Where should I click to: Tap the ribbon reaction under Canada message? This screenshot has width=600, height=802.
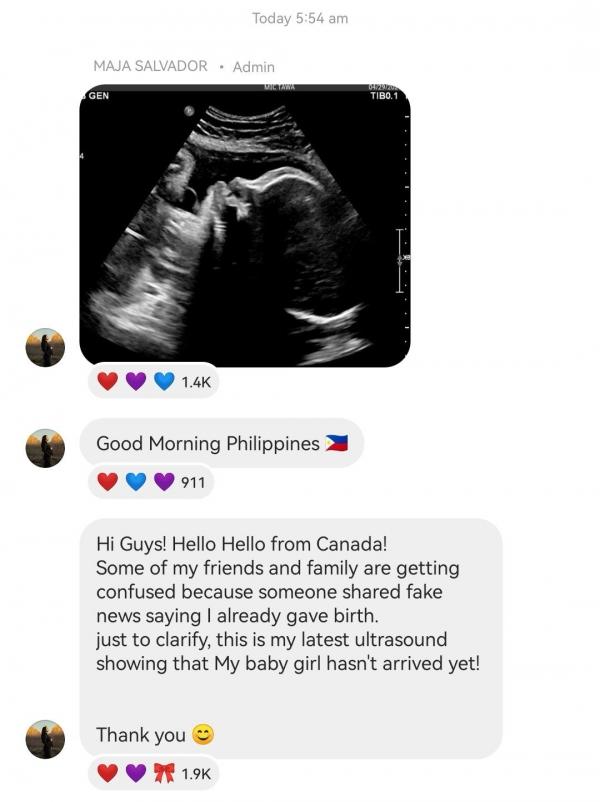tap(164, 773)
